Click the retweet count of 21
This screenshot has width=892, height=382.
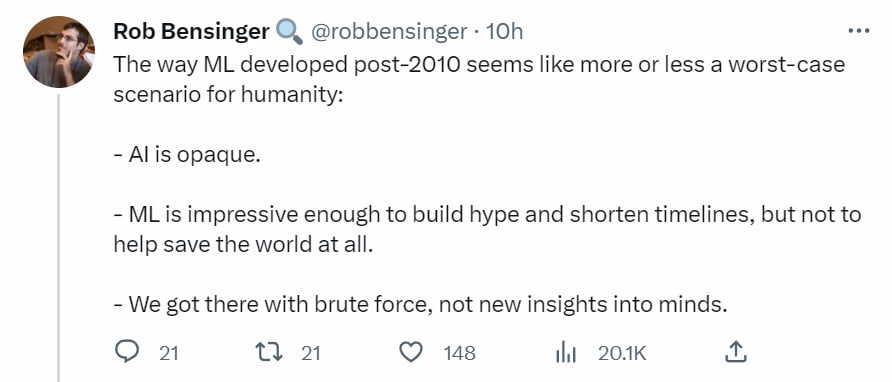pyautogui.click(x=311, y=354)
